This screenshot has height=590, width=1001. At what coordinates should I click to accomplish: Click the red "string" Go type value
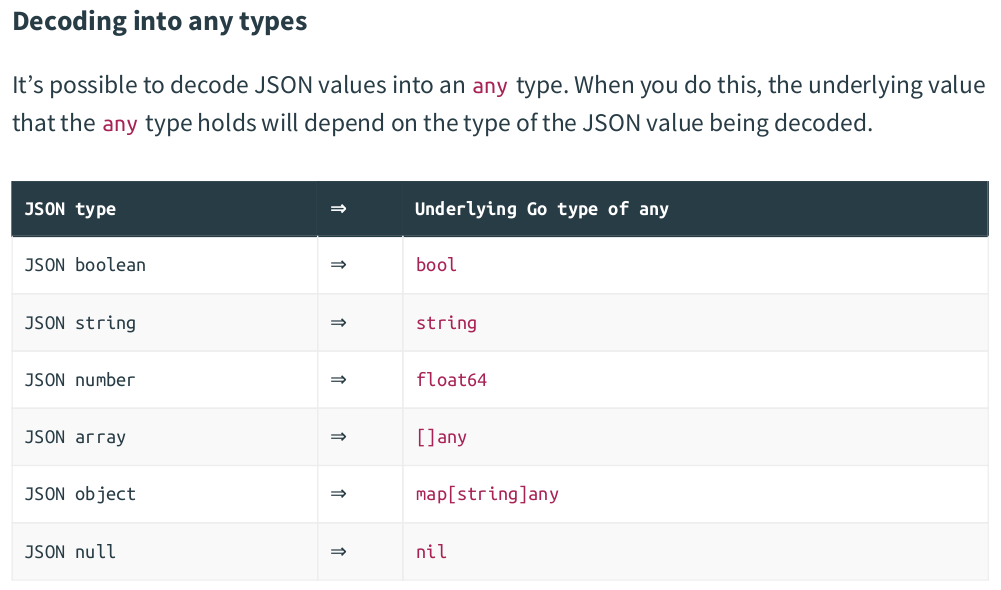tap(446, 323)
